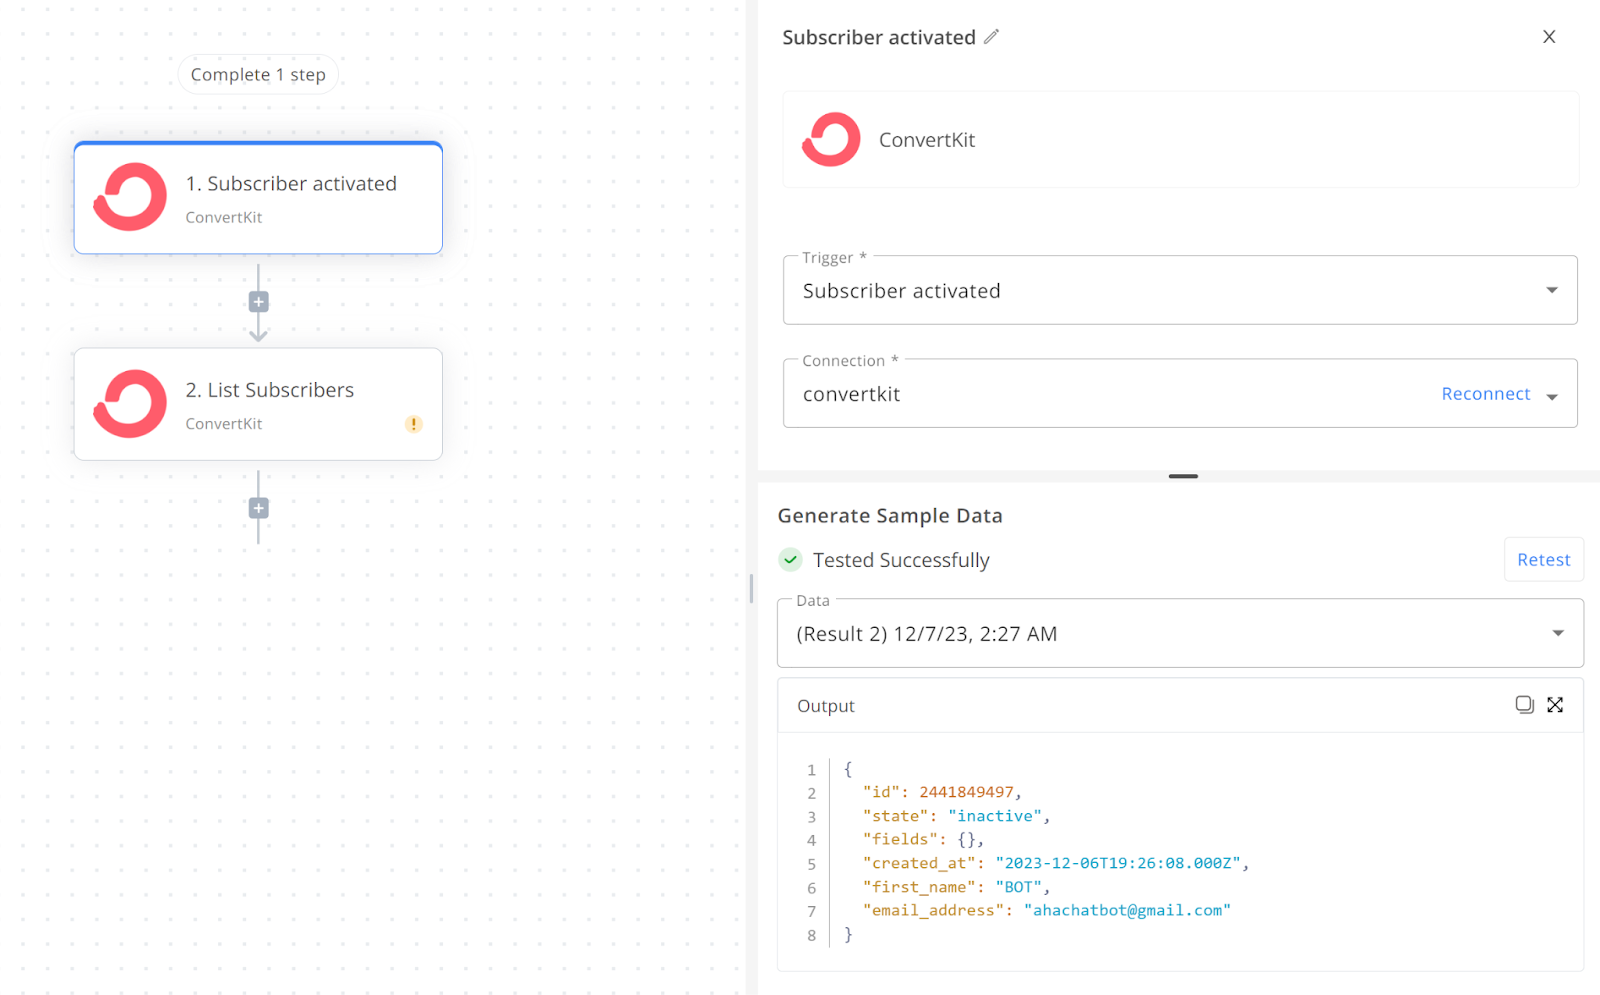Select the Subscriber activated workflow step card

tap(258, 198)
